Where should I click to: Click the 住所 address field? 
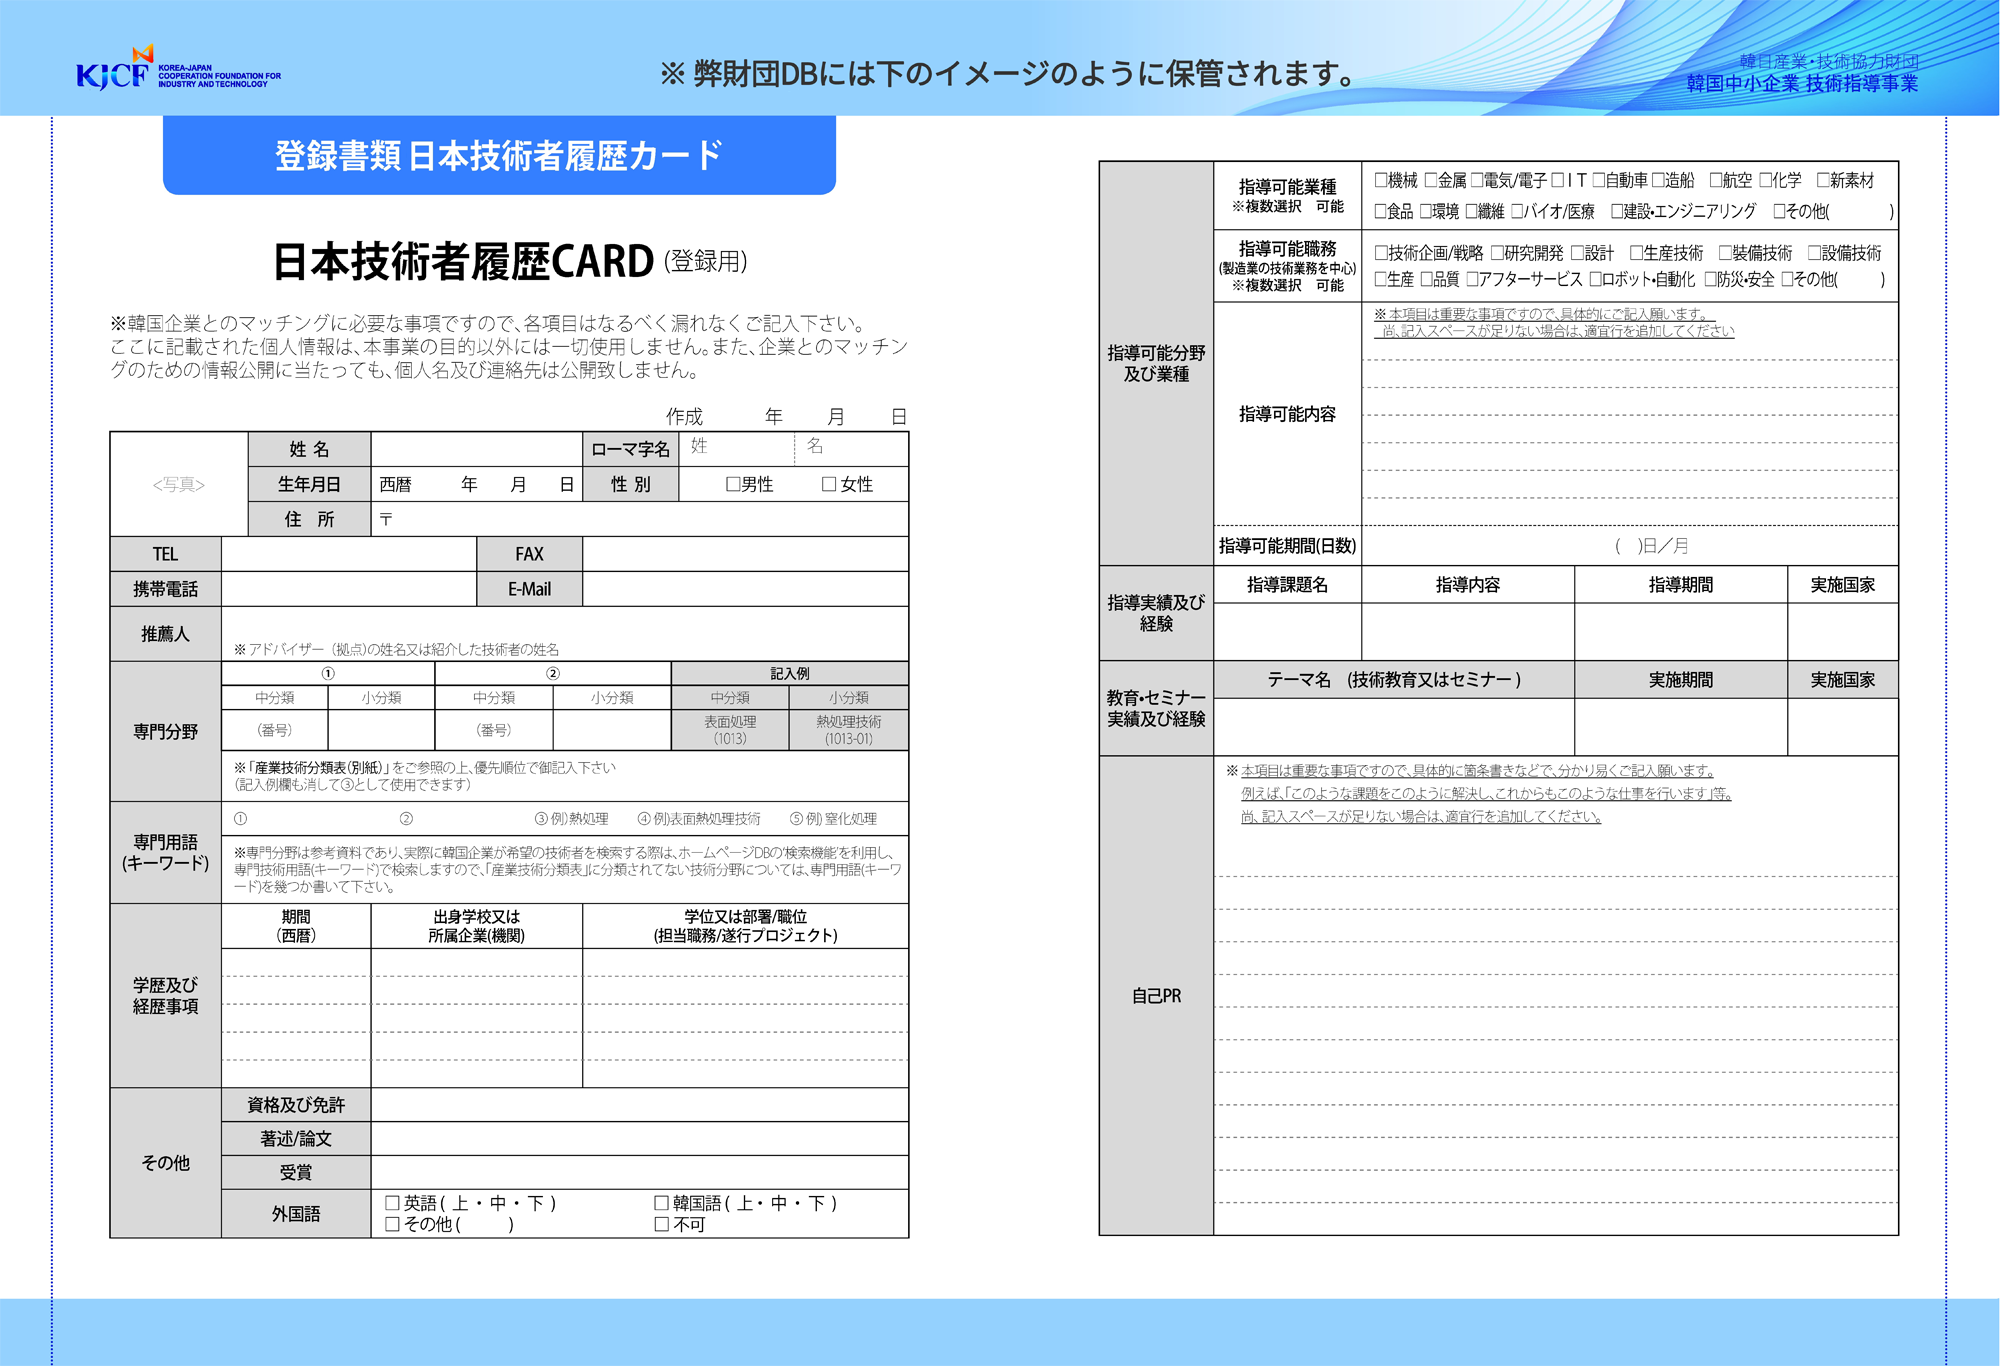pos(640,519)
